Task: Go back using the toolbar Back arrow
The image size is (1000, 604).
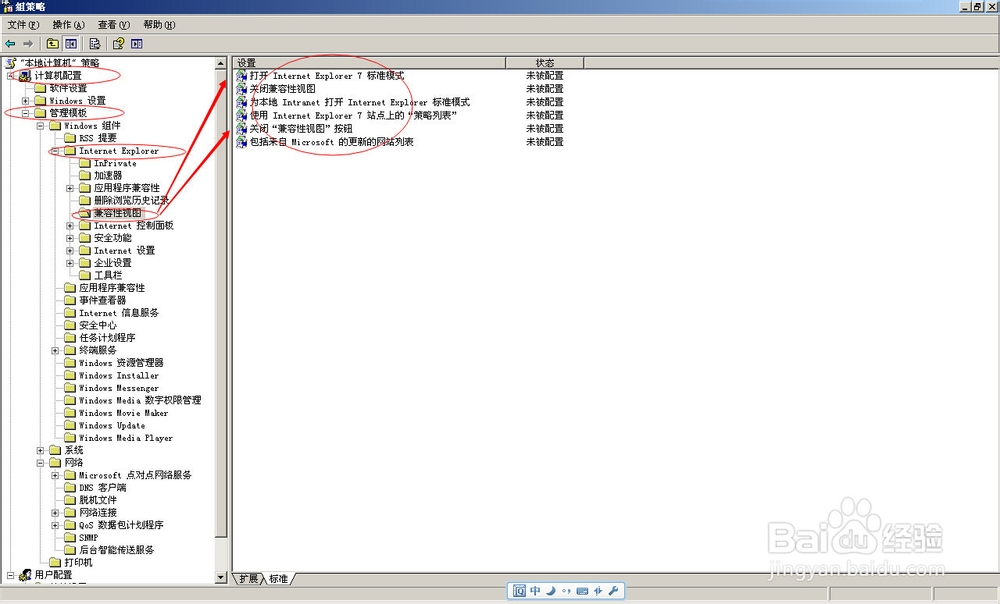Action: 10,43
